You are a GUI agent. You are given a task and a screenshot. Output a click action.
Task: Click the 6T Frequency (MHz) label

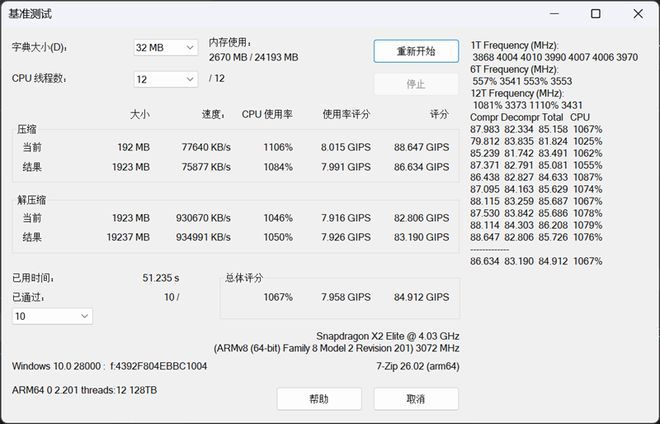point(514,69)
